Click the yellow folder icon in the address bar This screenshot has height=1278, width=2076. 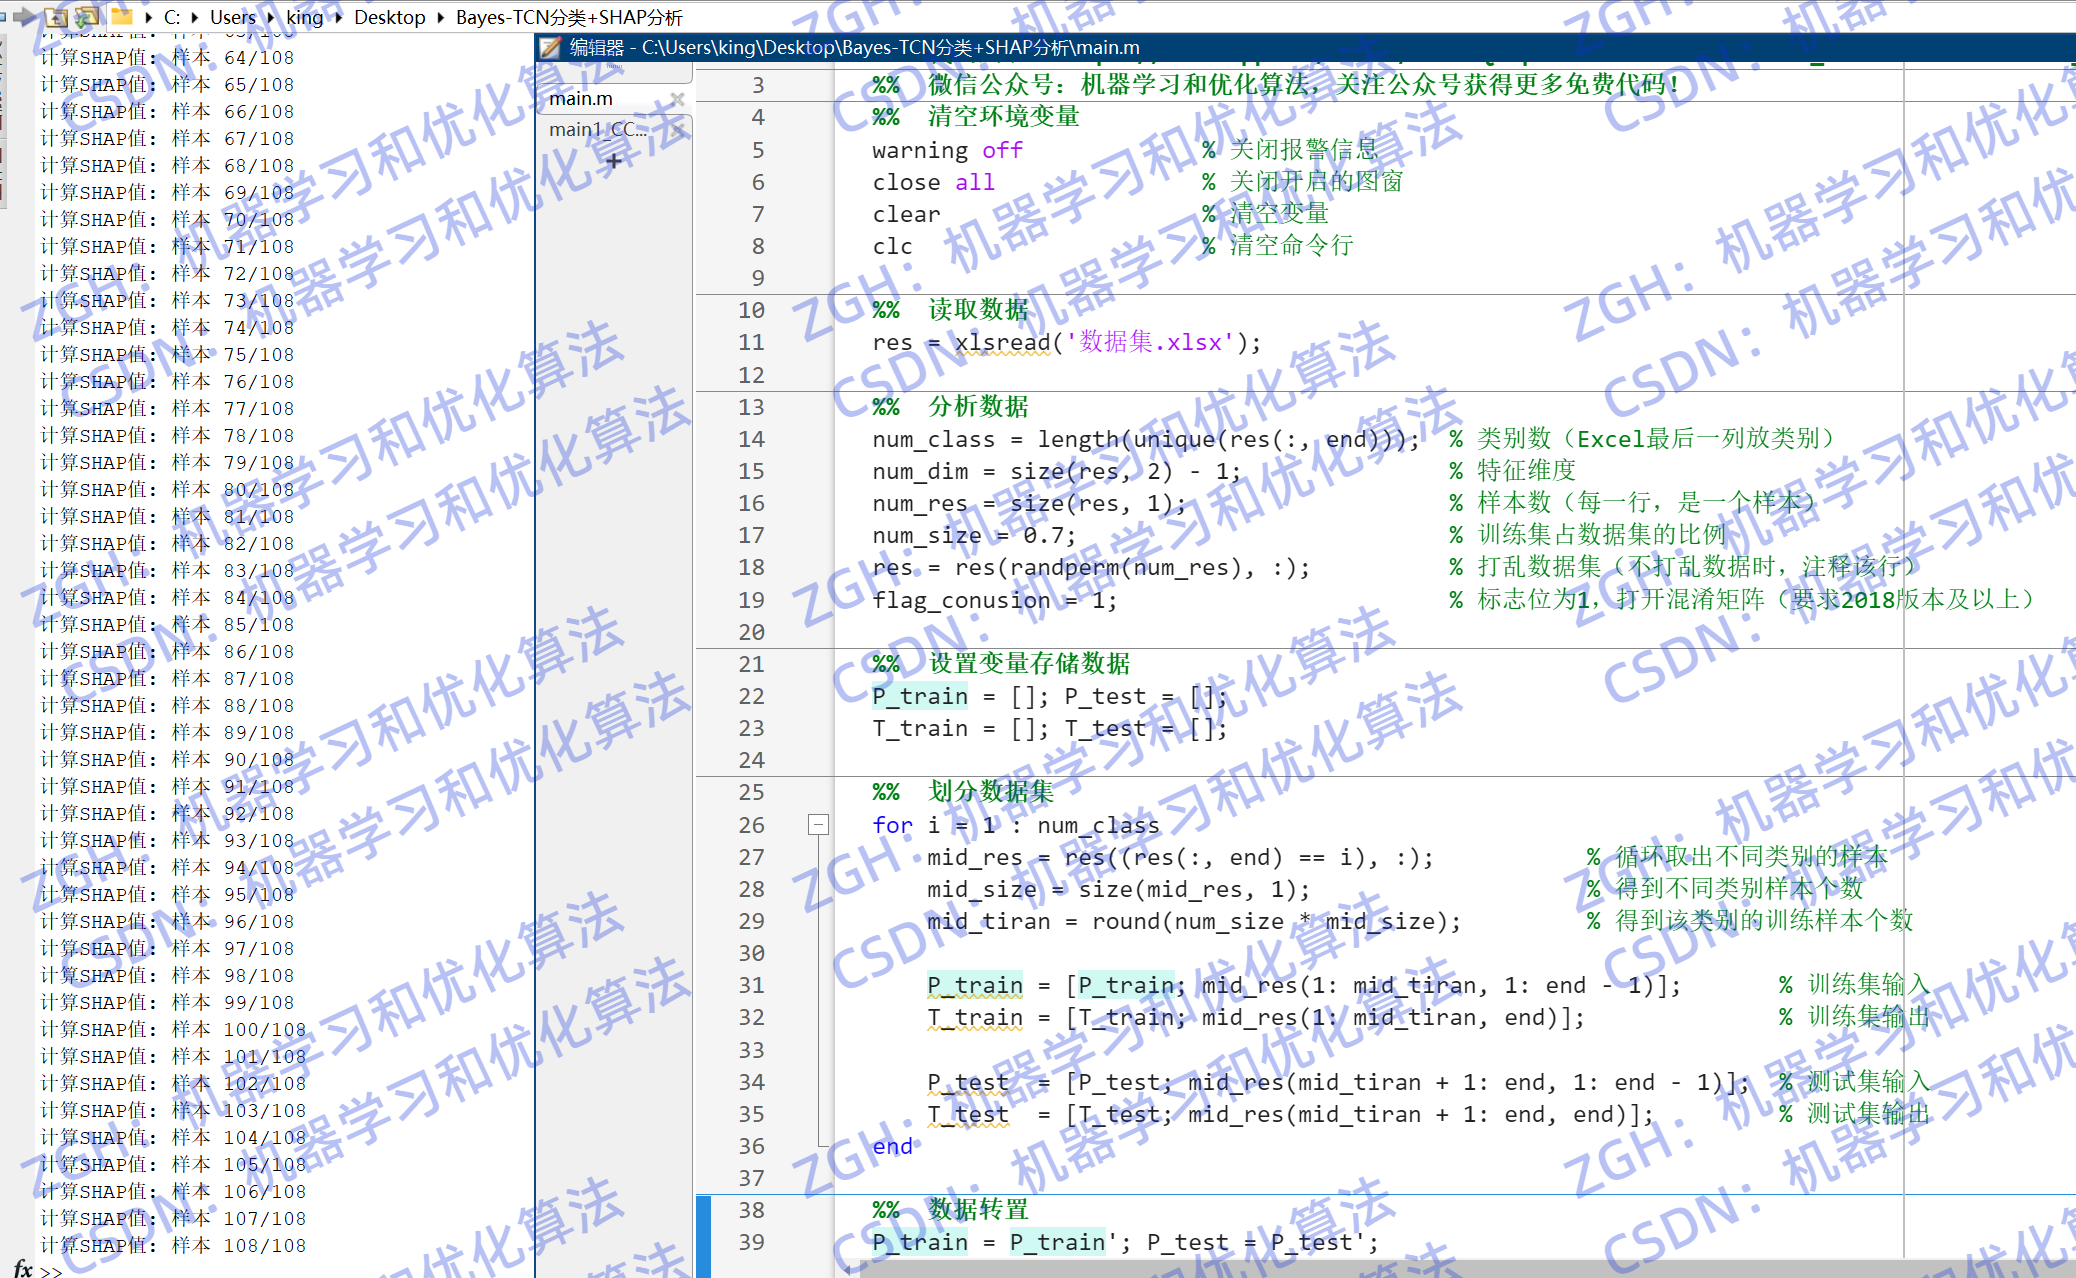coord(121,18)
